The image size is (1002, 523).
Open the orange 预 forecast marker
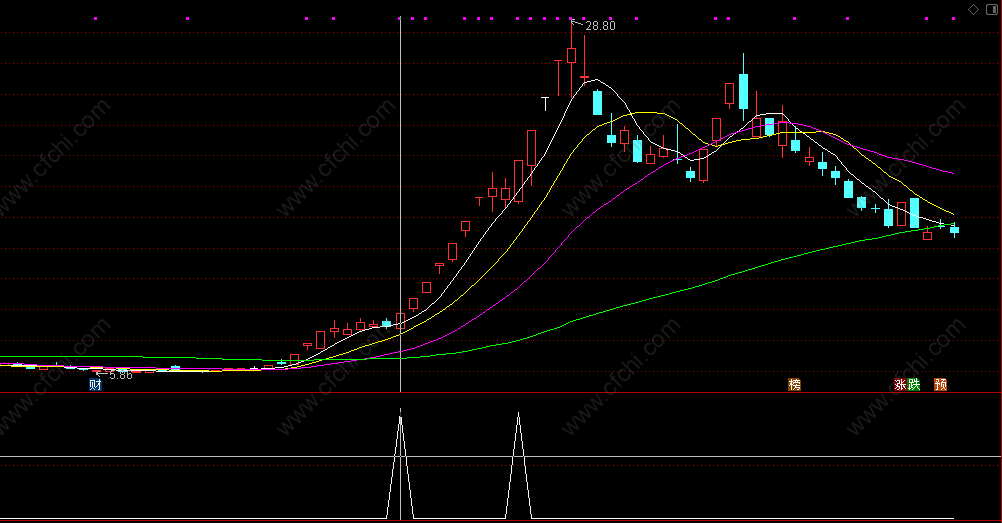(x=941, y=384)
